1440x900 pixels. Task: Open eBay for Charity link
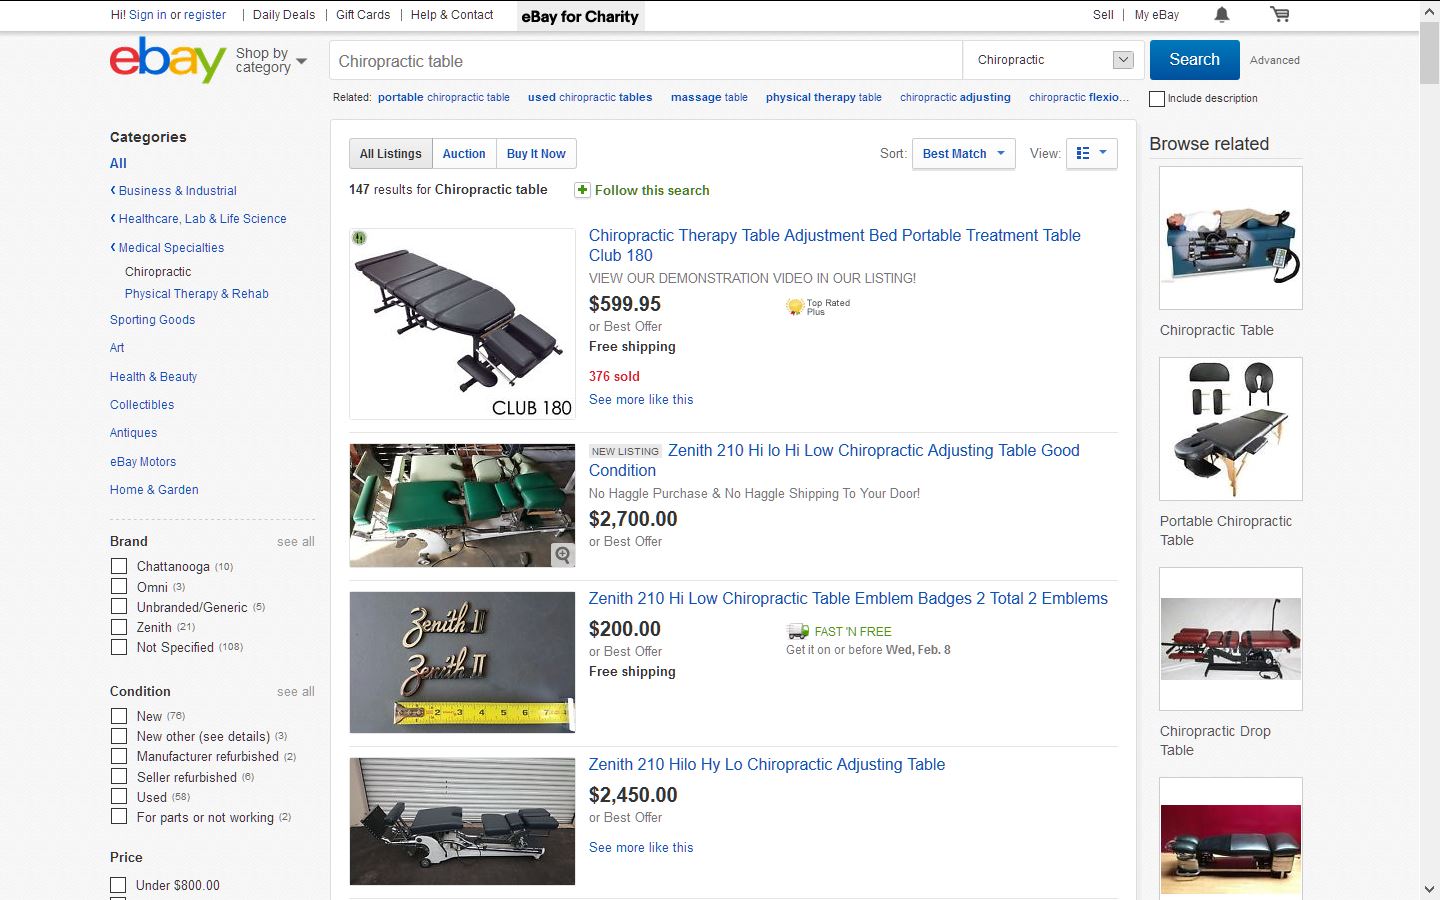(x=580, y=16)
